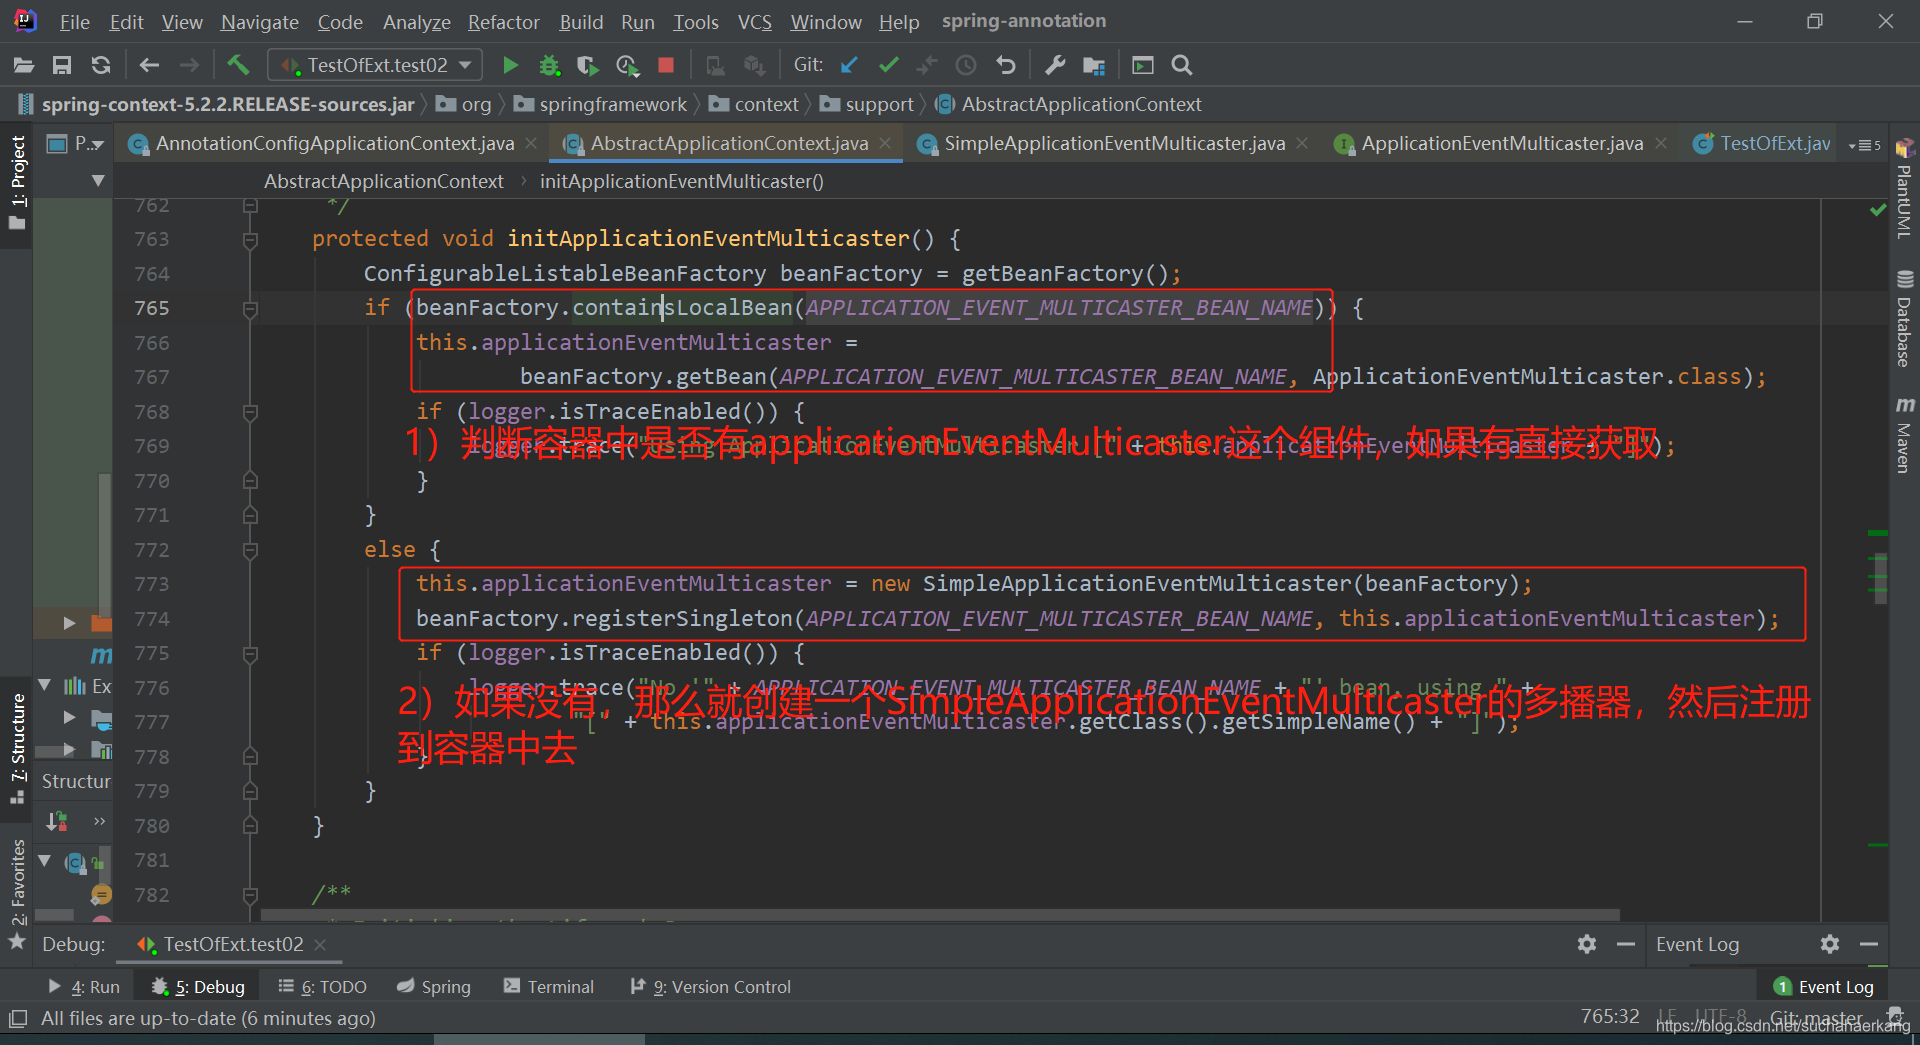Open the 1: Project tool window

(x=18, y=184)
